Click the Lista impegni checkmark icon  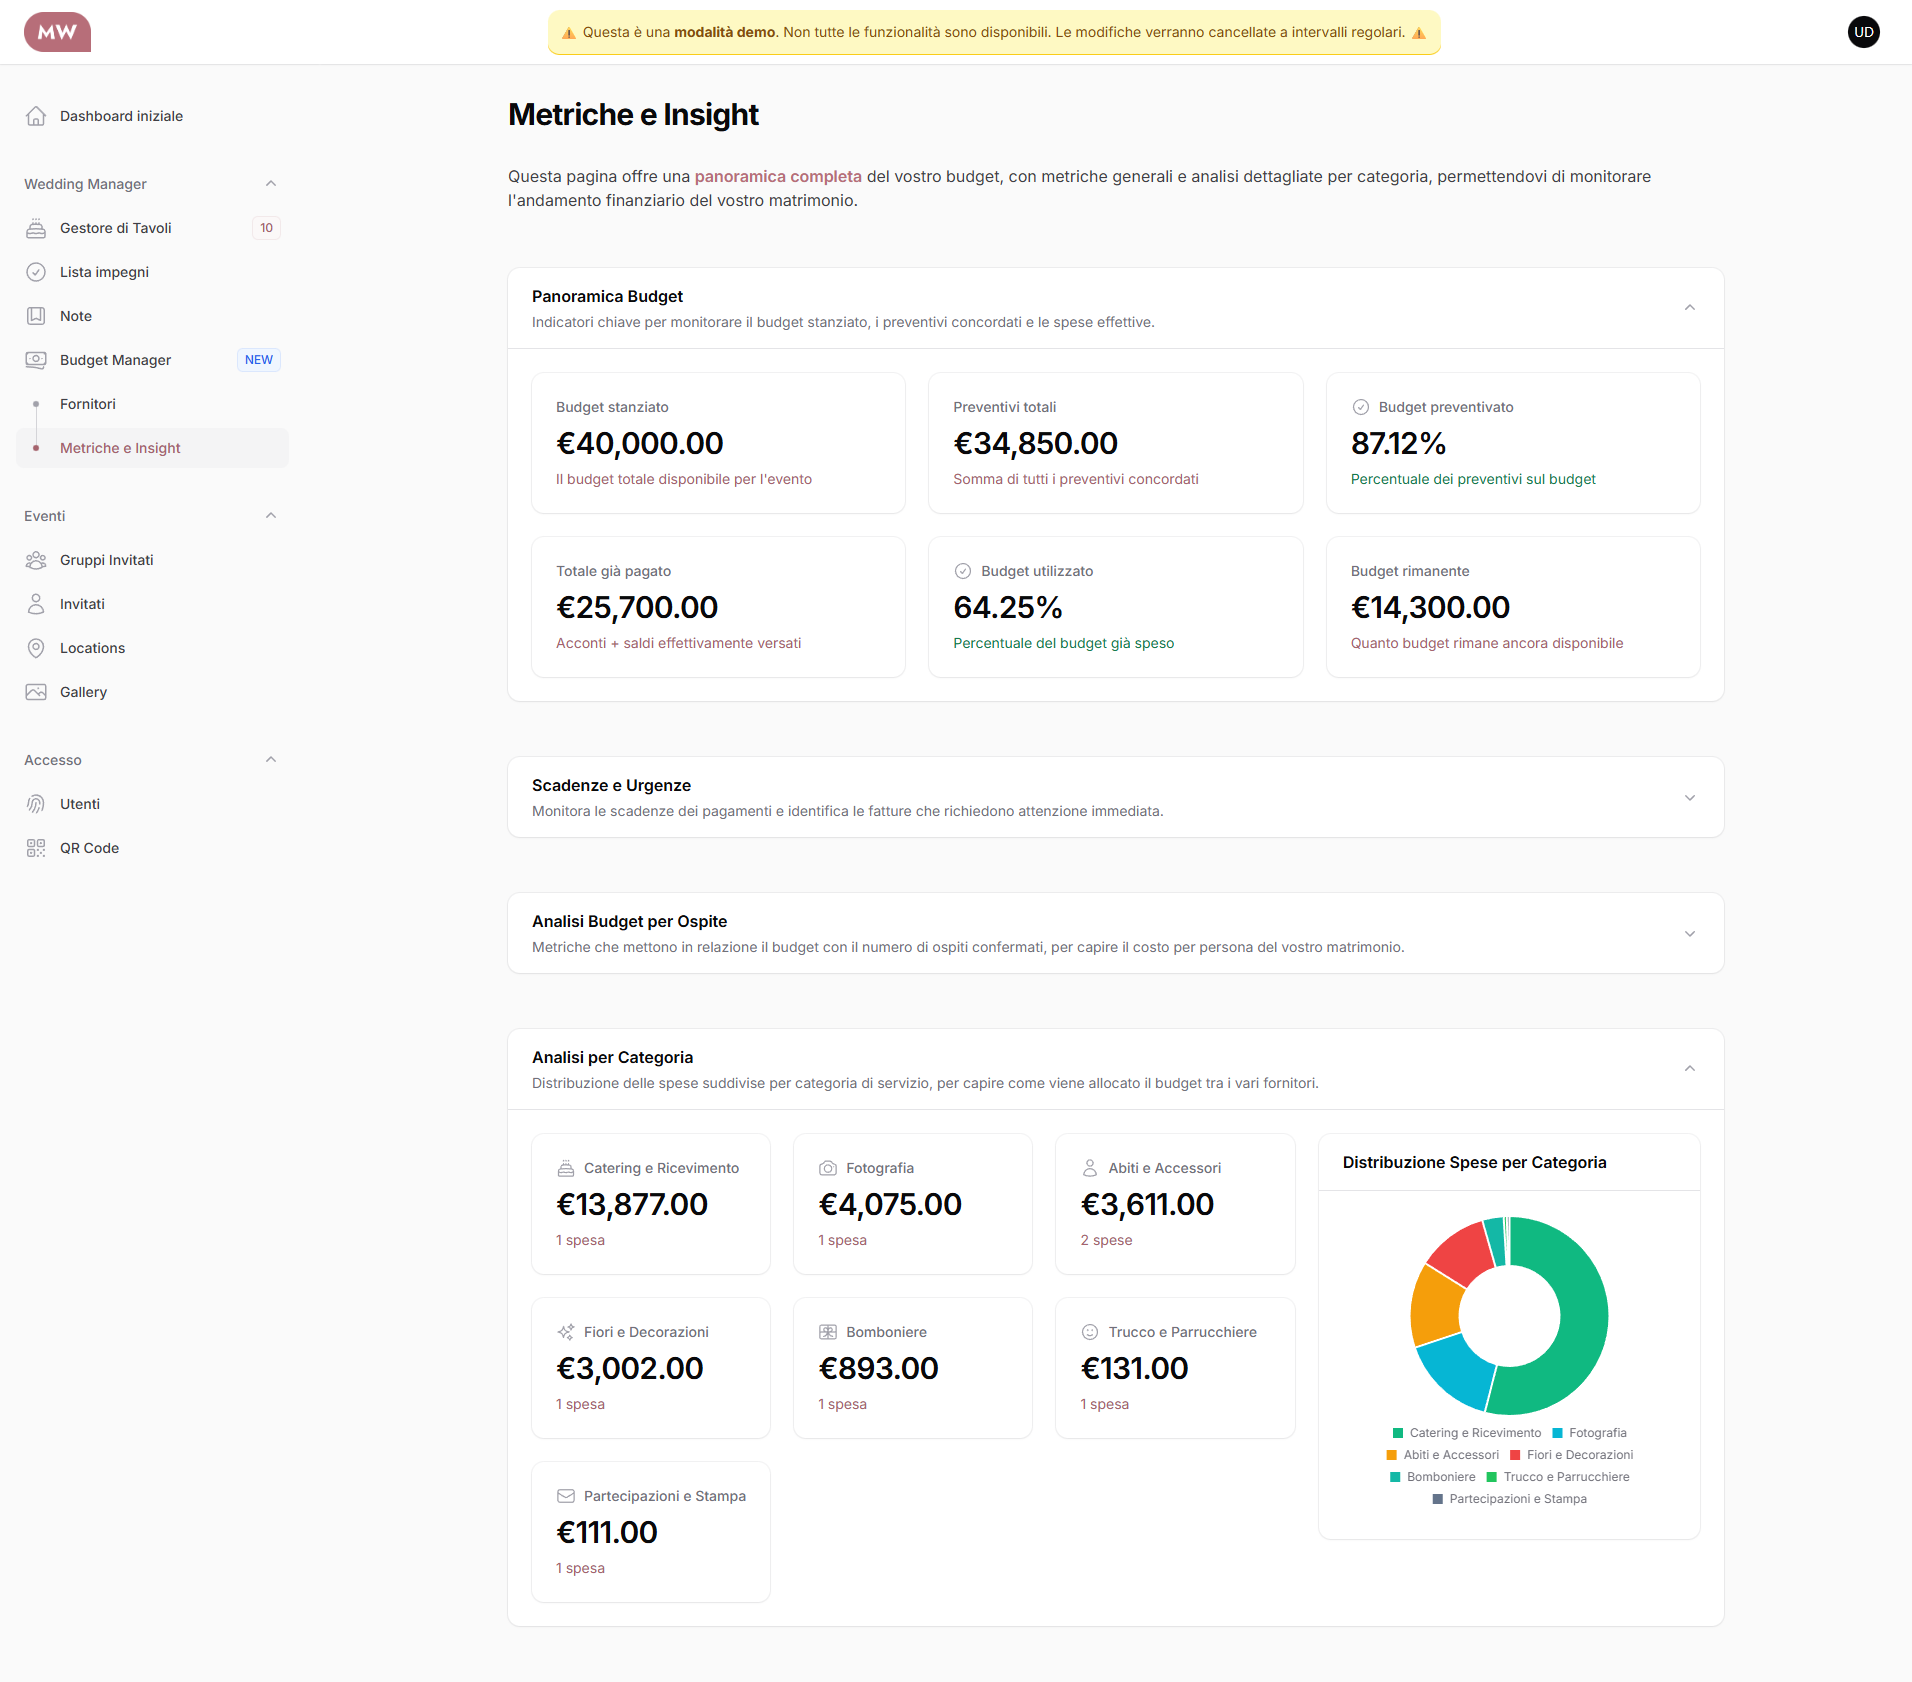click(x=36, y=272)
